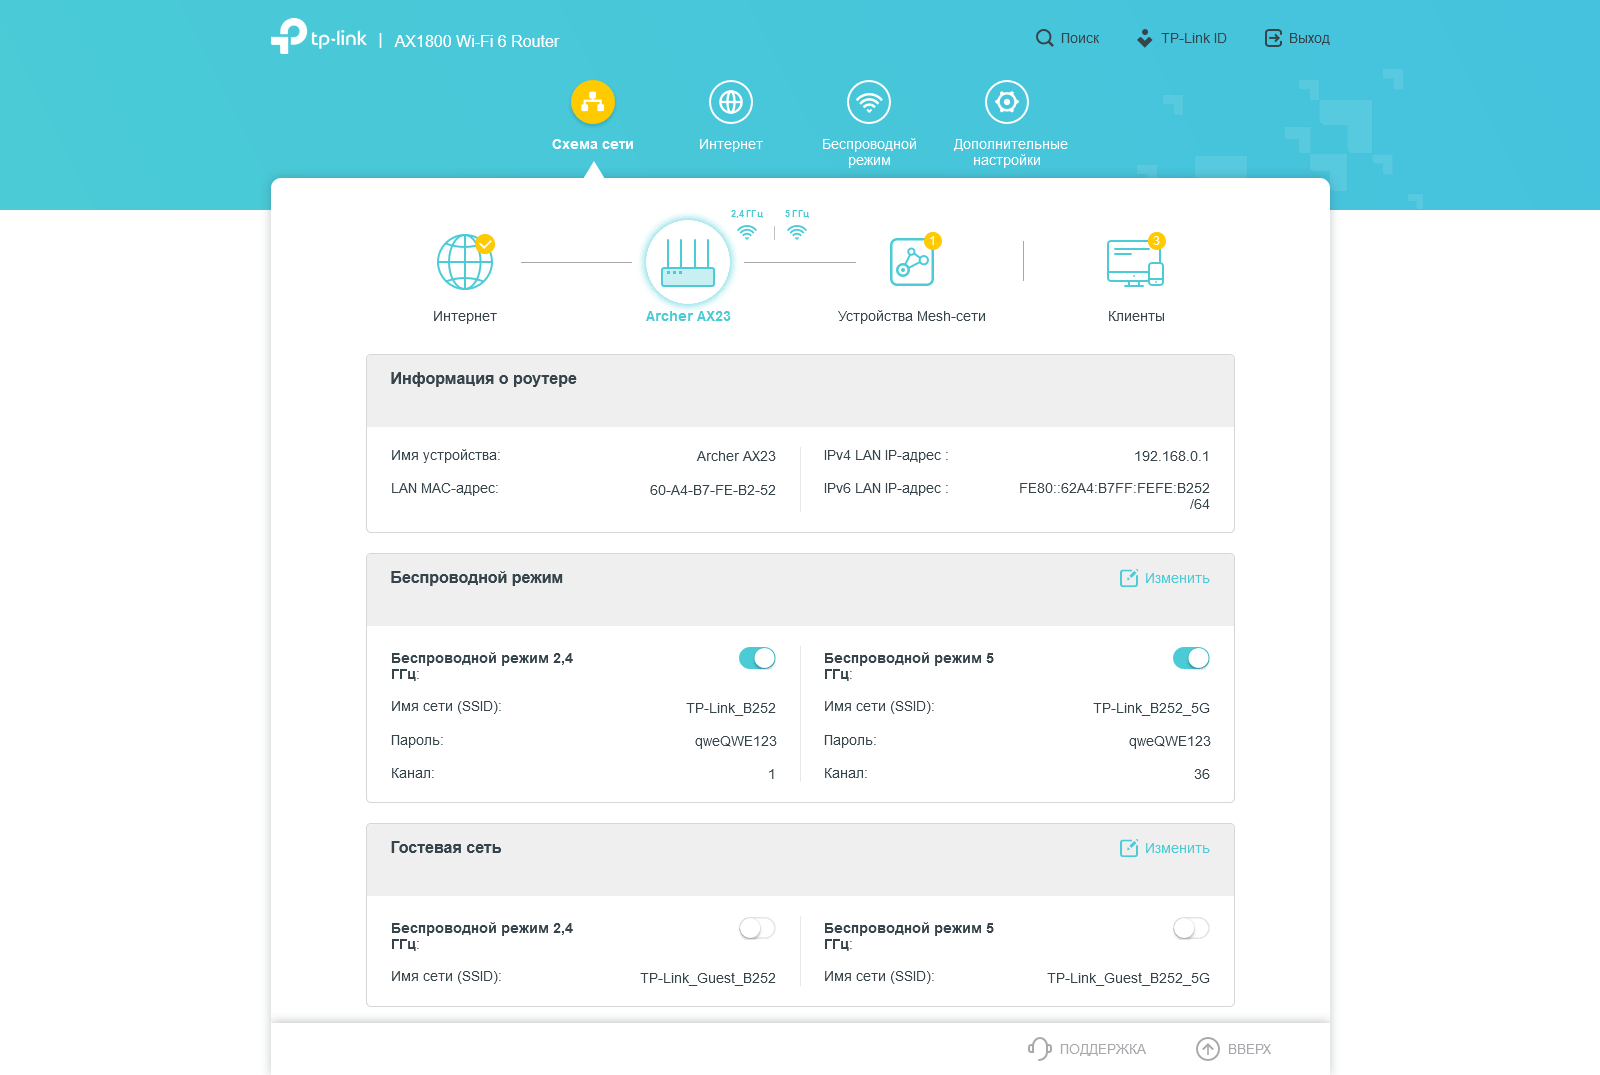
Task: Click the 5 GHz channel value 36
Action: 1202,774
